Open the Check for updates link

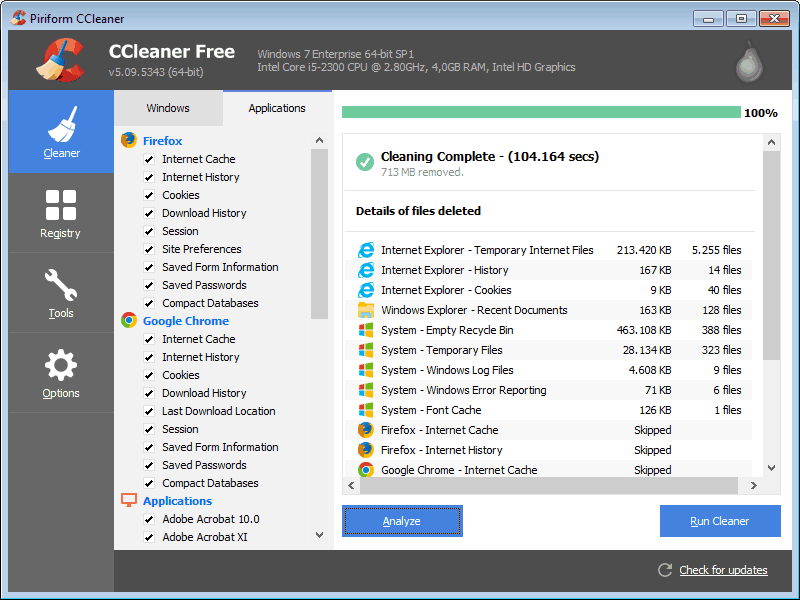pos(723,570)
